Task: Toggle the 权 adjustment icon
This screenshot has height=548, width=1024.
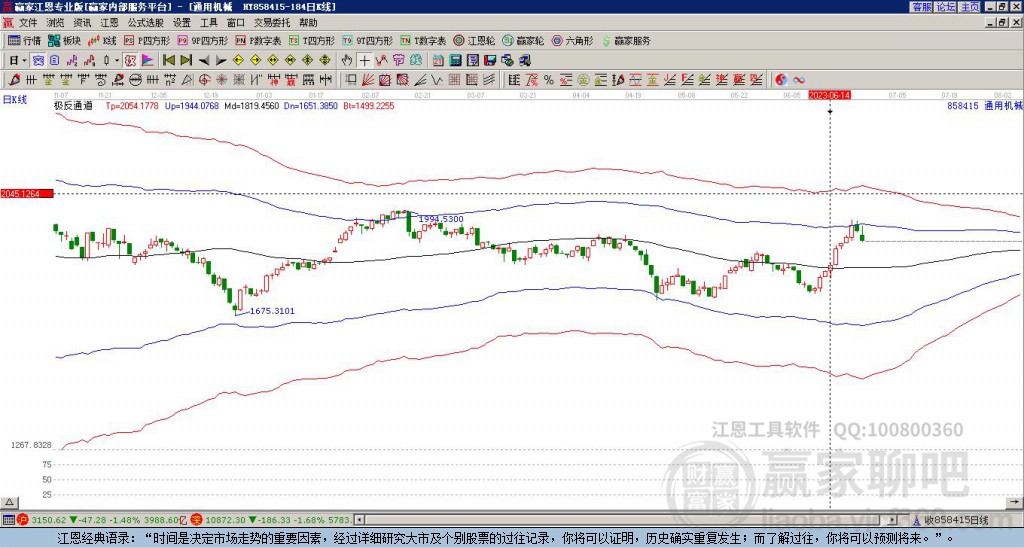Action: [130, 61]
